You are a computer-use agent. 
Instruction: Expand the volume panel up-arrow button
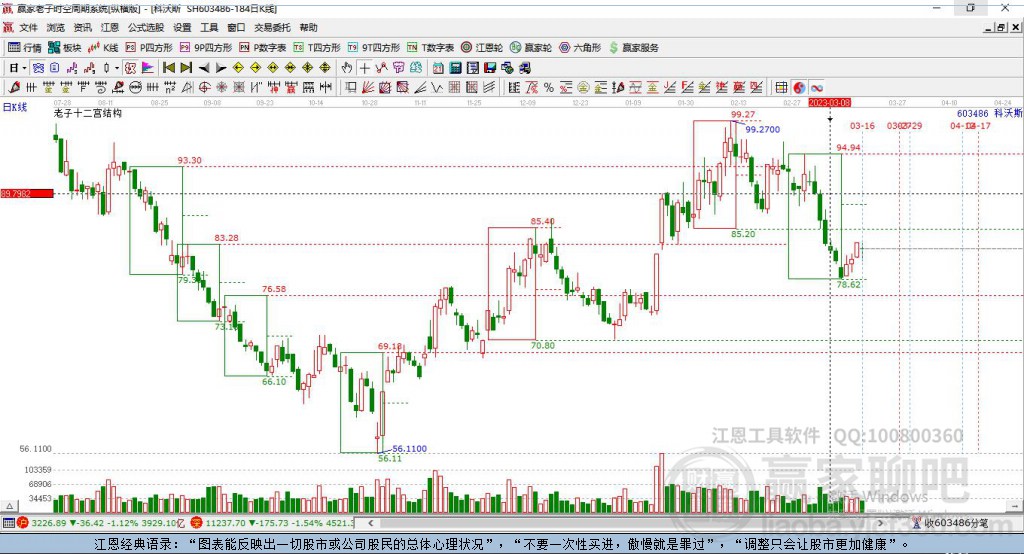pyautogui.click(x=9, y=506)
